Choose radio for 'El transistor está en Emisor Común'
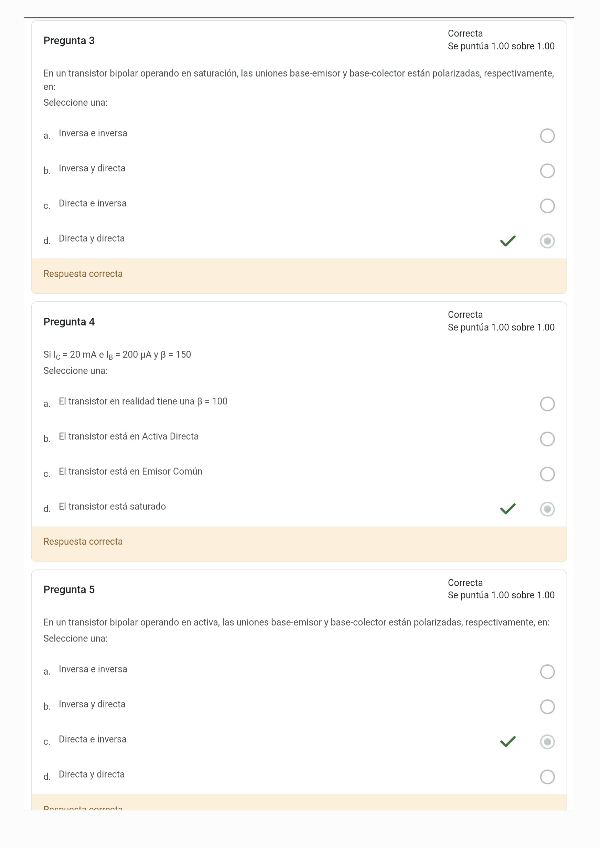The image size is (600, 848). pyautogui.click(x=547, y=474)
